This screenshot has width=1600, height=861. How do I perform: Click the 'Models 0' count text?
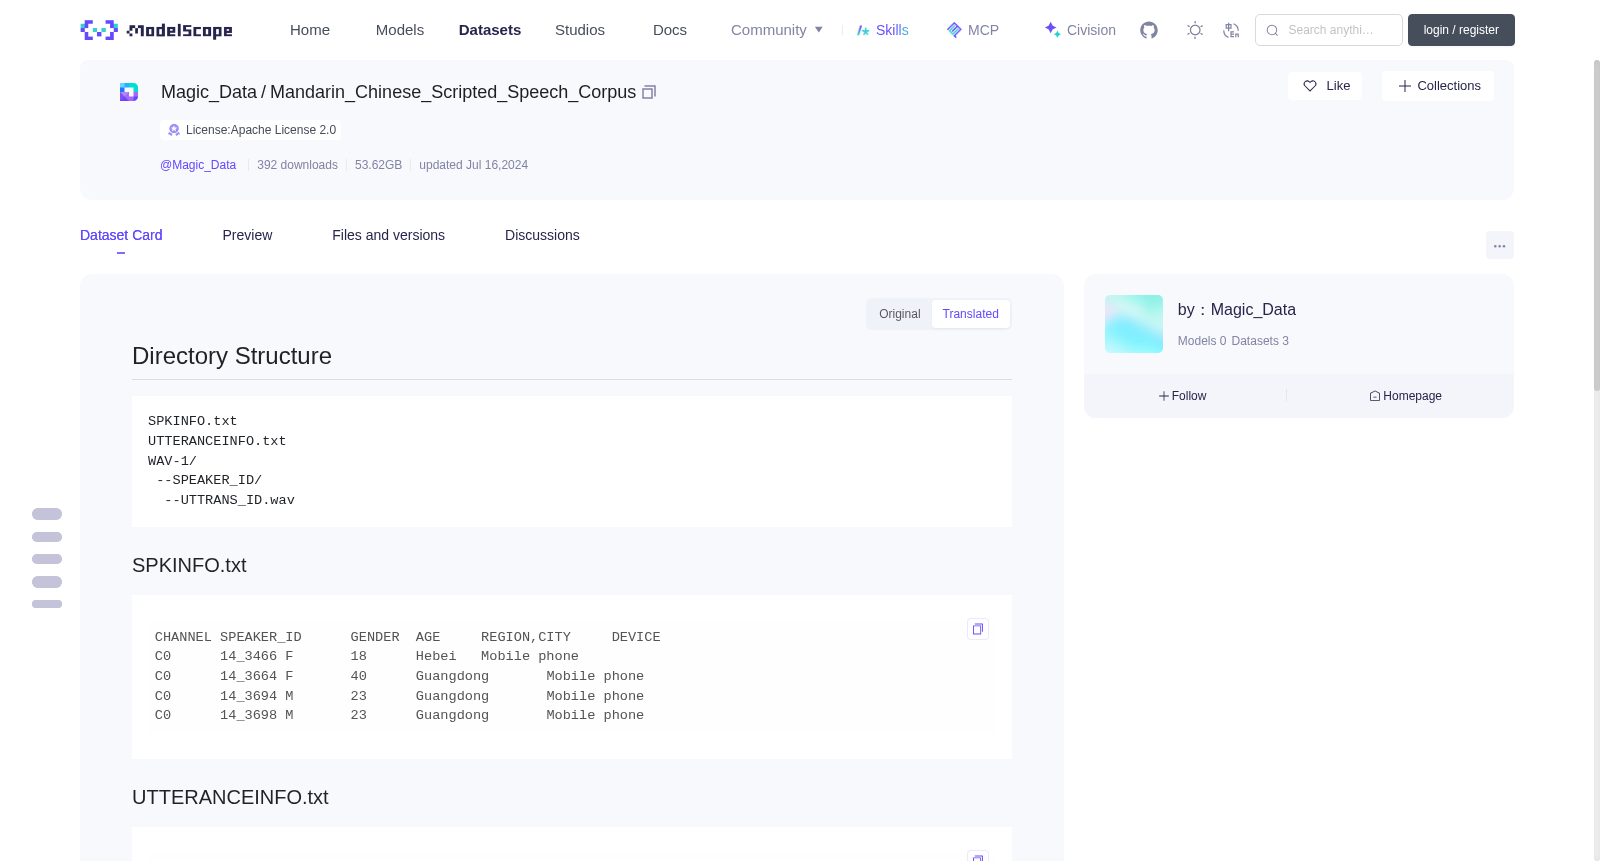[1202, 341]
